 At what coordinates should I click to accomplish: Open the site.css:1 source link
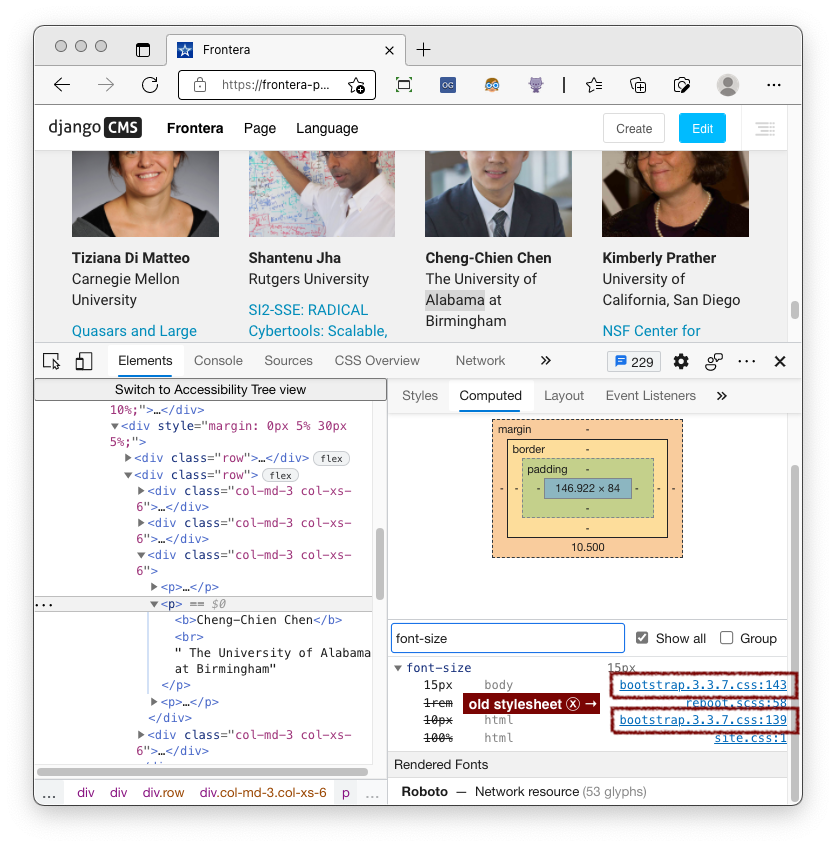(750, 738)
